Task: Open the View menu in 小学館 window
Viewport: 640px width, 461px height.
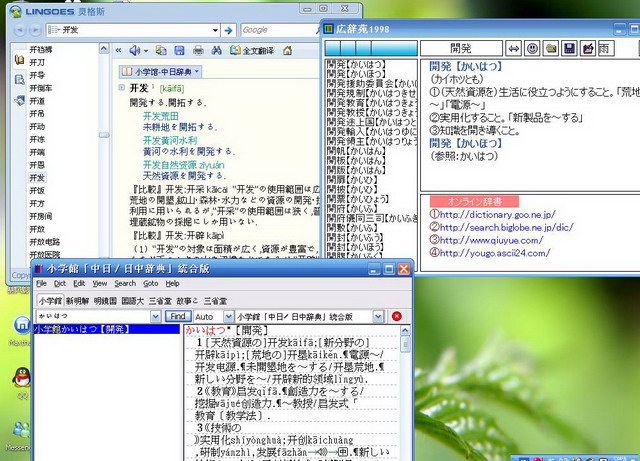Action: tap(100, 283)
